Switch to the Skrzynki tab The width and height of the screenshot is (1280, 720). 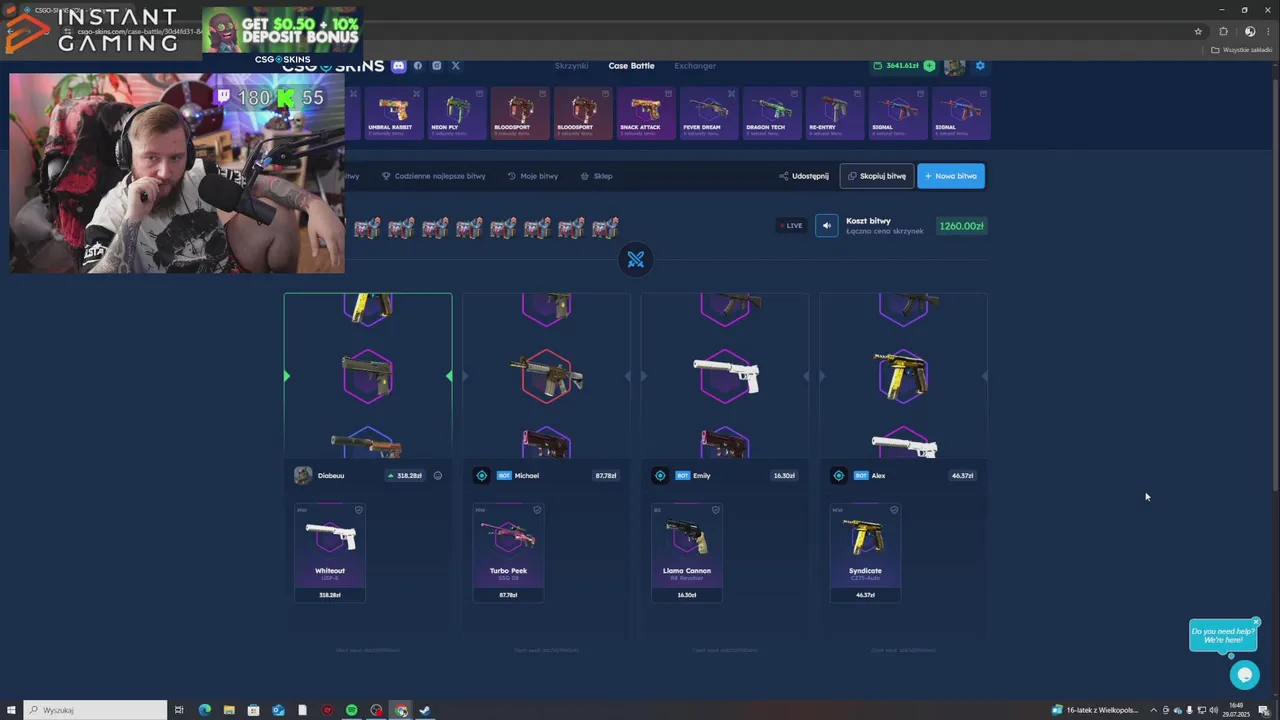(572, 66)
